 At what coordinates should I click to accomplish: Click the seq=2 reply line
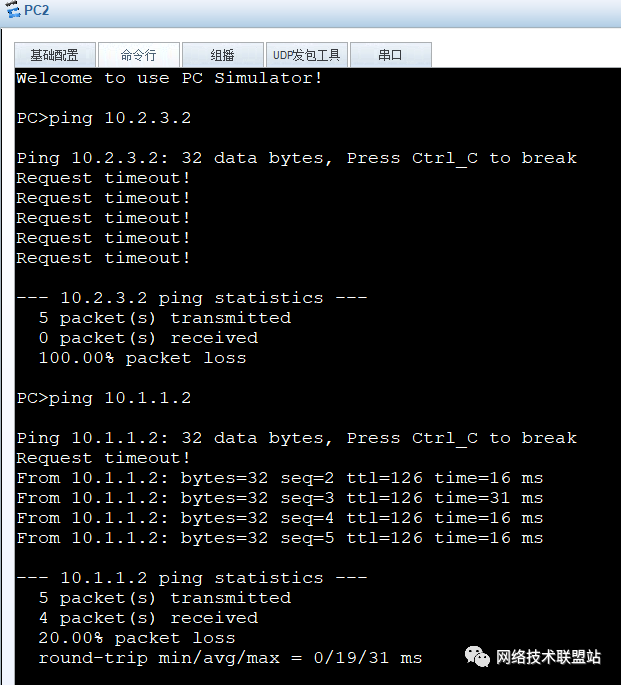[280, 478]
